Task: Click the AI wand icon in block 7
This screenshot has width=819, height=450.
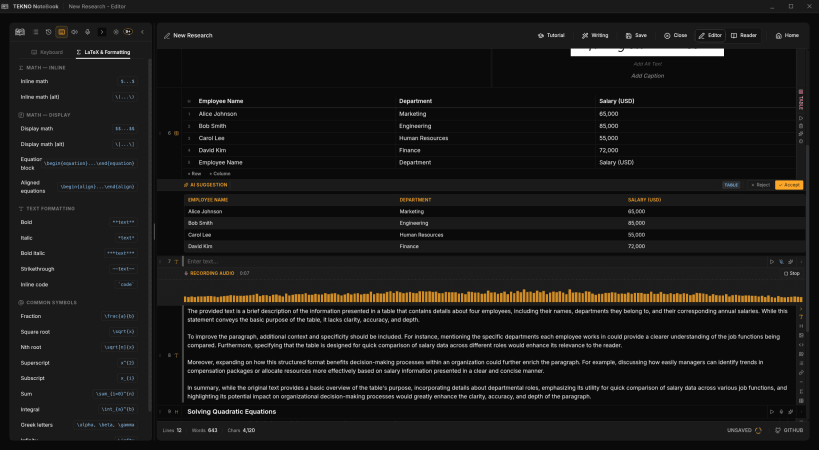Action: (x=791, y=262)
